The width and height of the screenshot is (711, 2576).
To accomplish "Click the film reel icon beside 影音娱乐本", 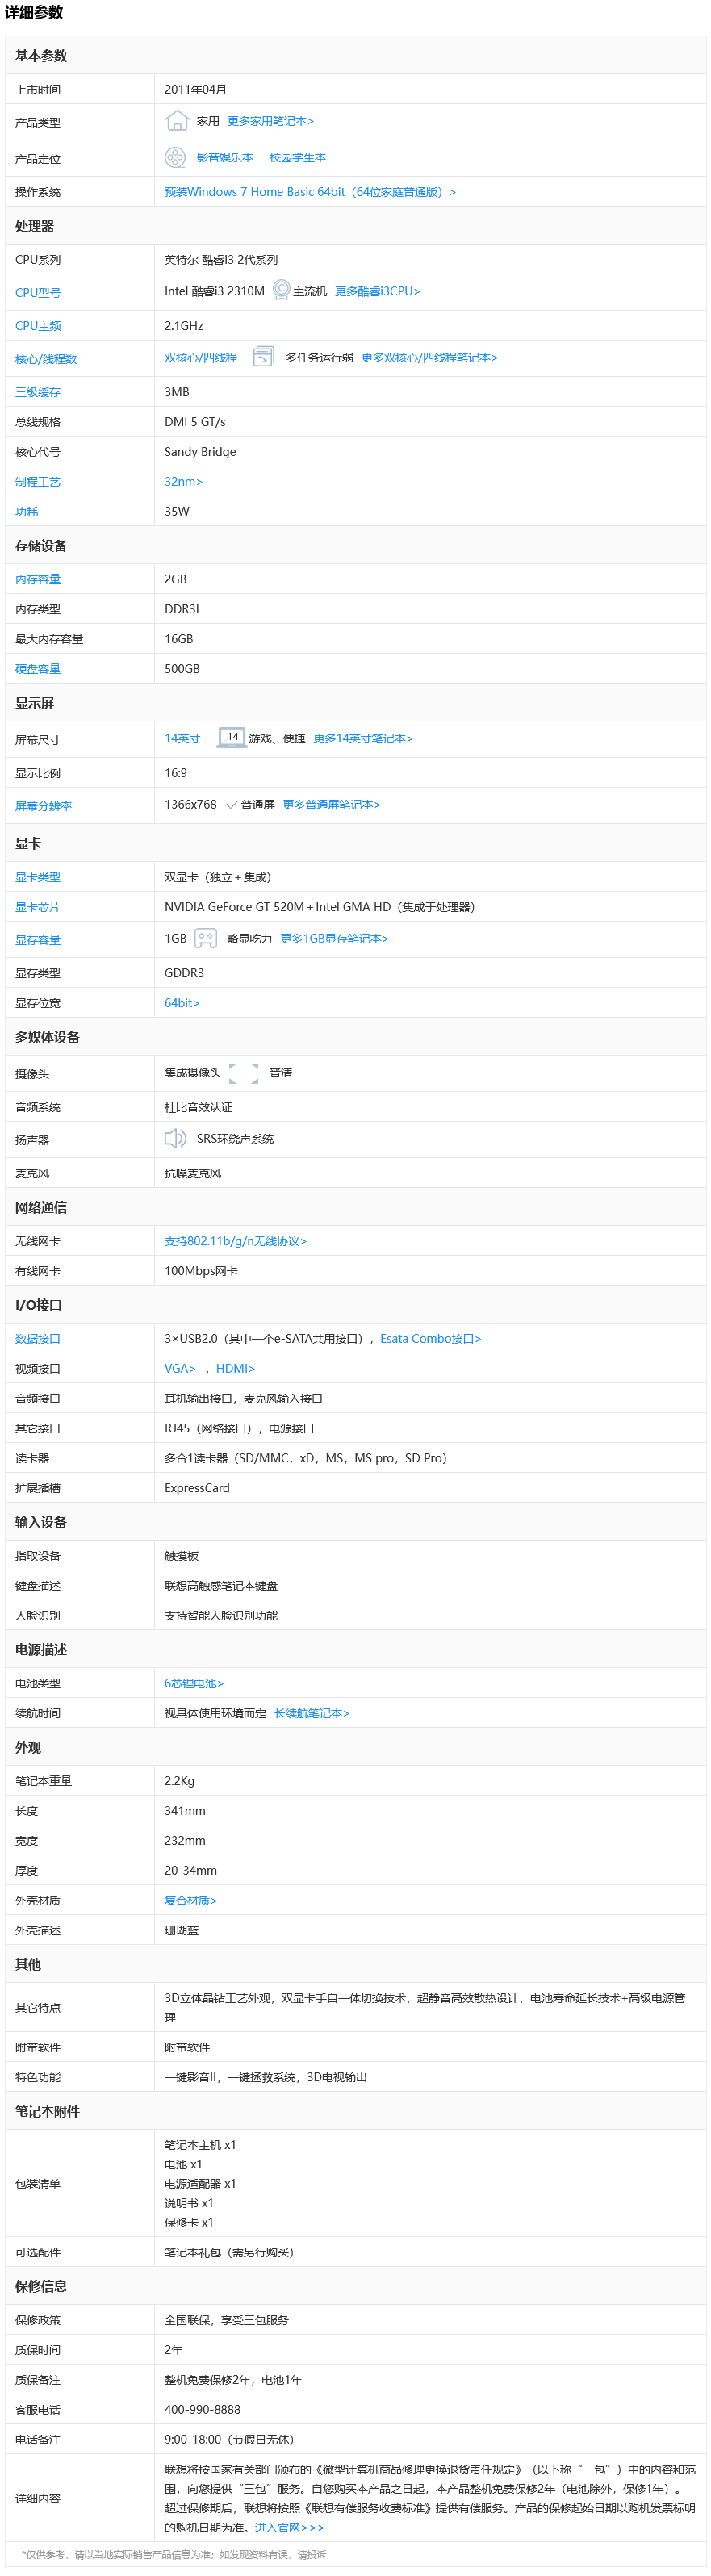I will (175, 157).
